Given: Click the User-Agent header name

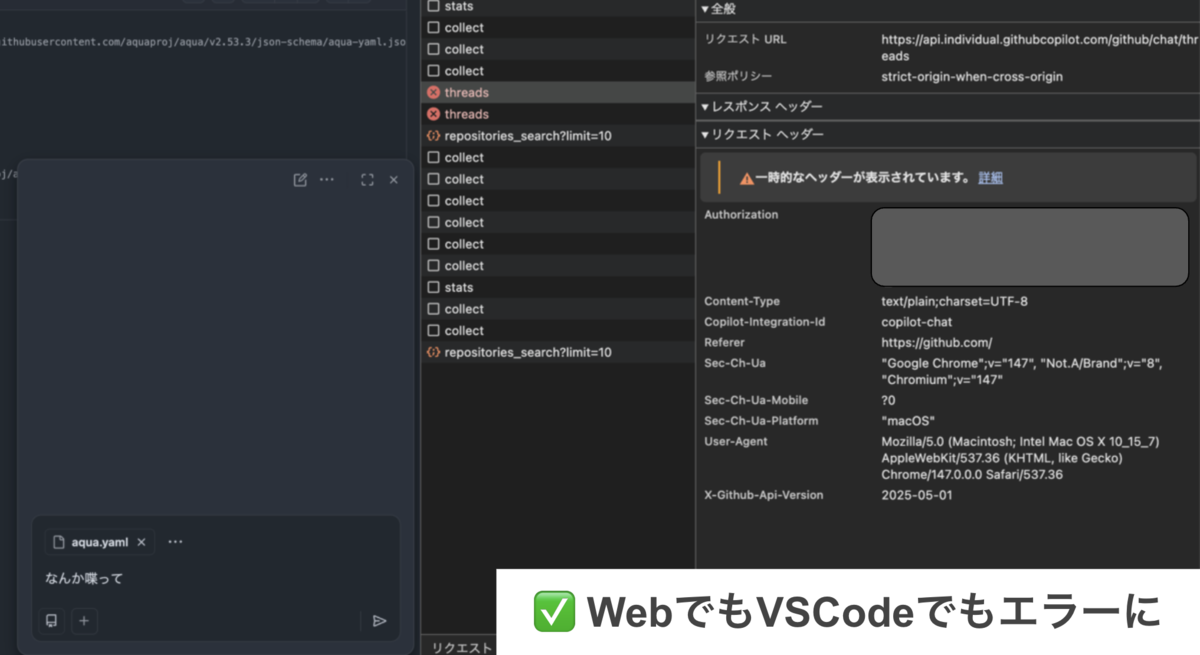Looking at the screenshot, I should [x=736, y=441].
